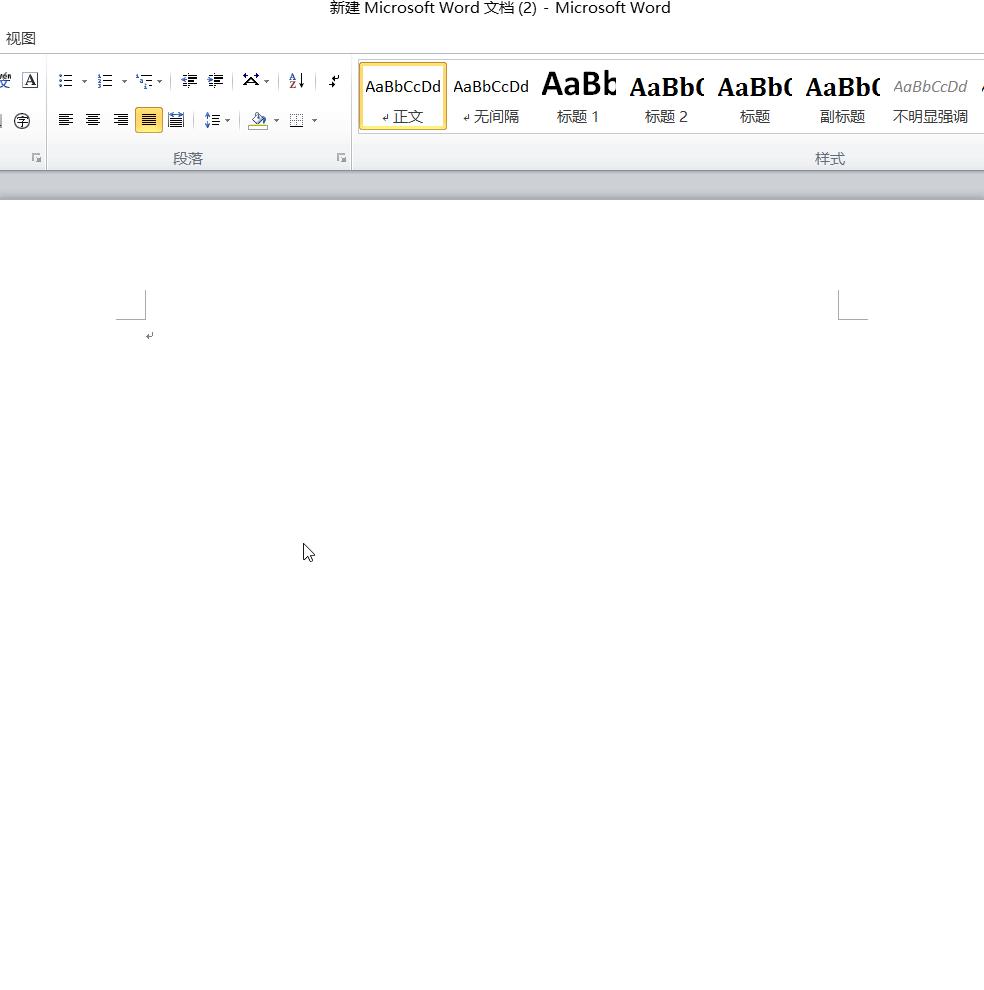Screen dimensions: 984x990
Task: Apply the distributed alignment icon
Action: tap(176, 120)
